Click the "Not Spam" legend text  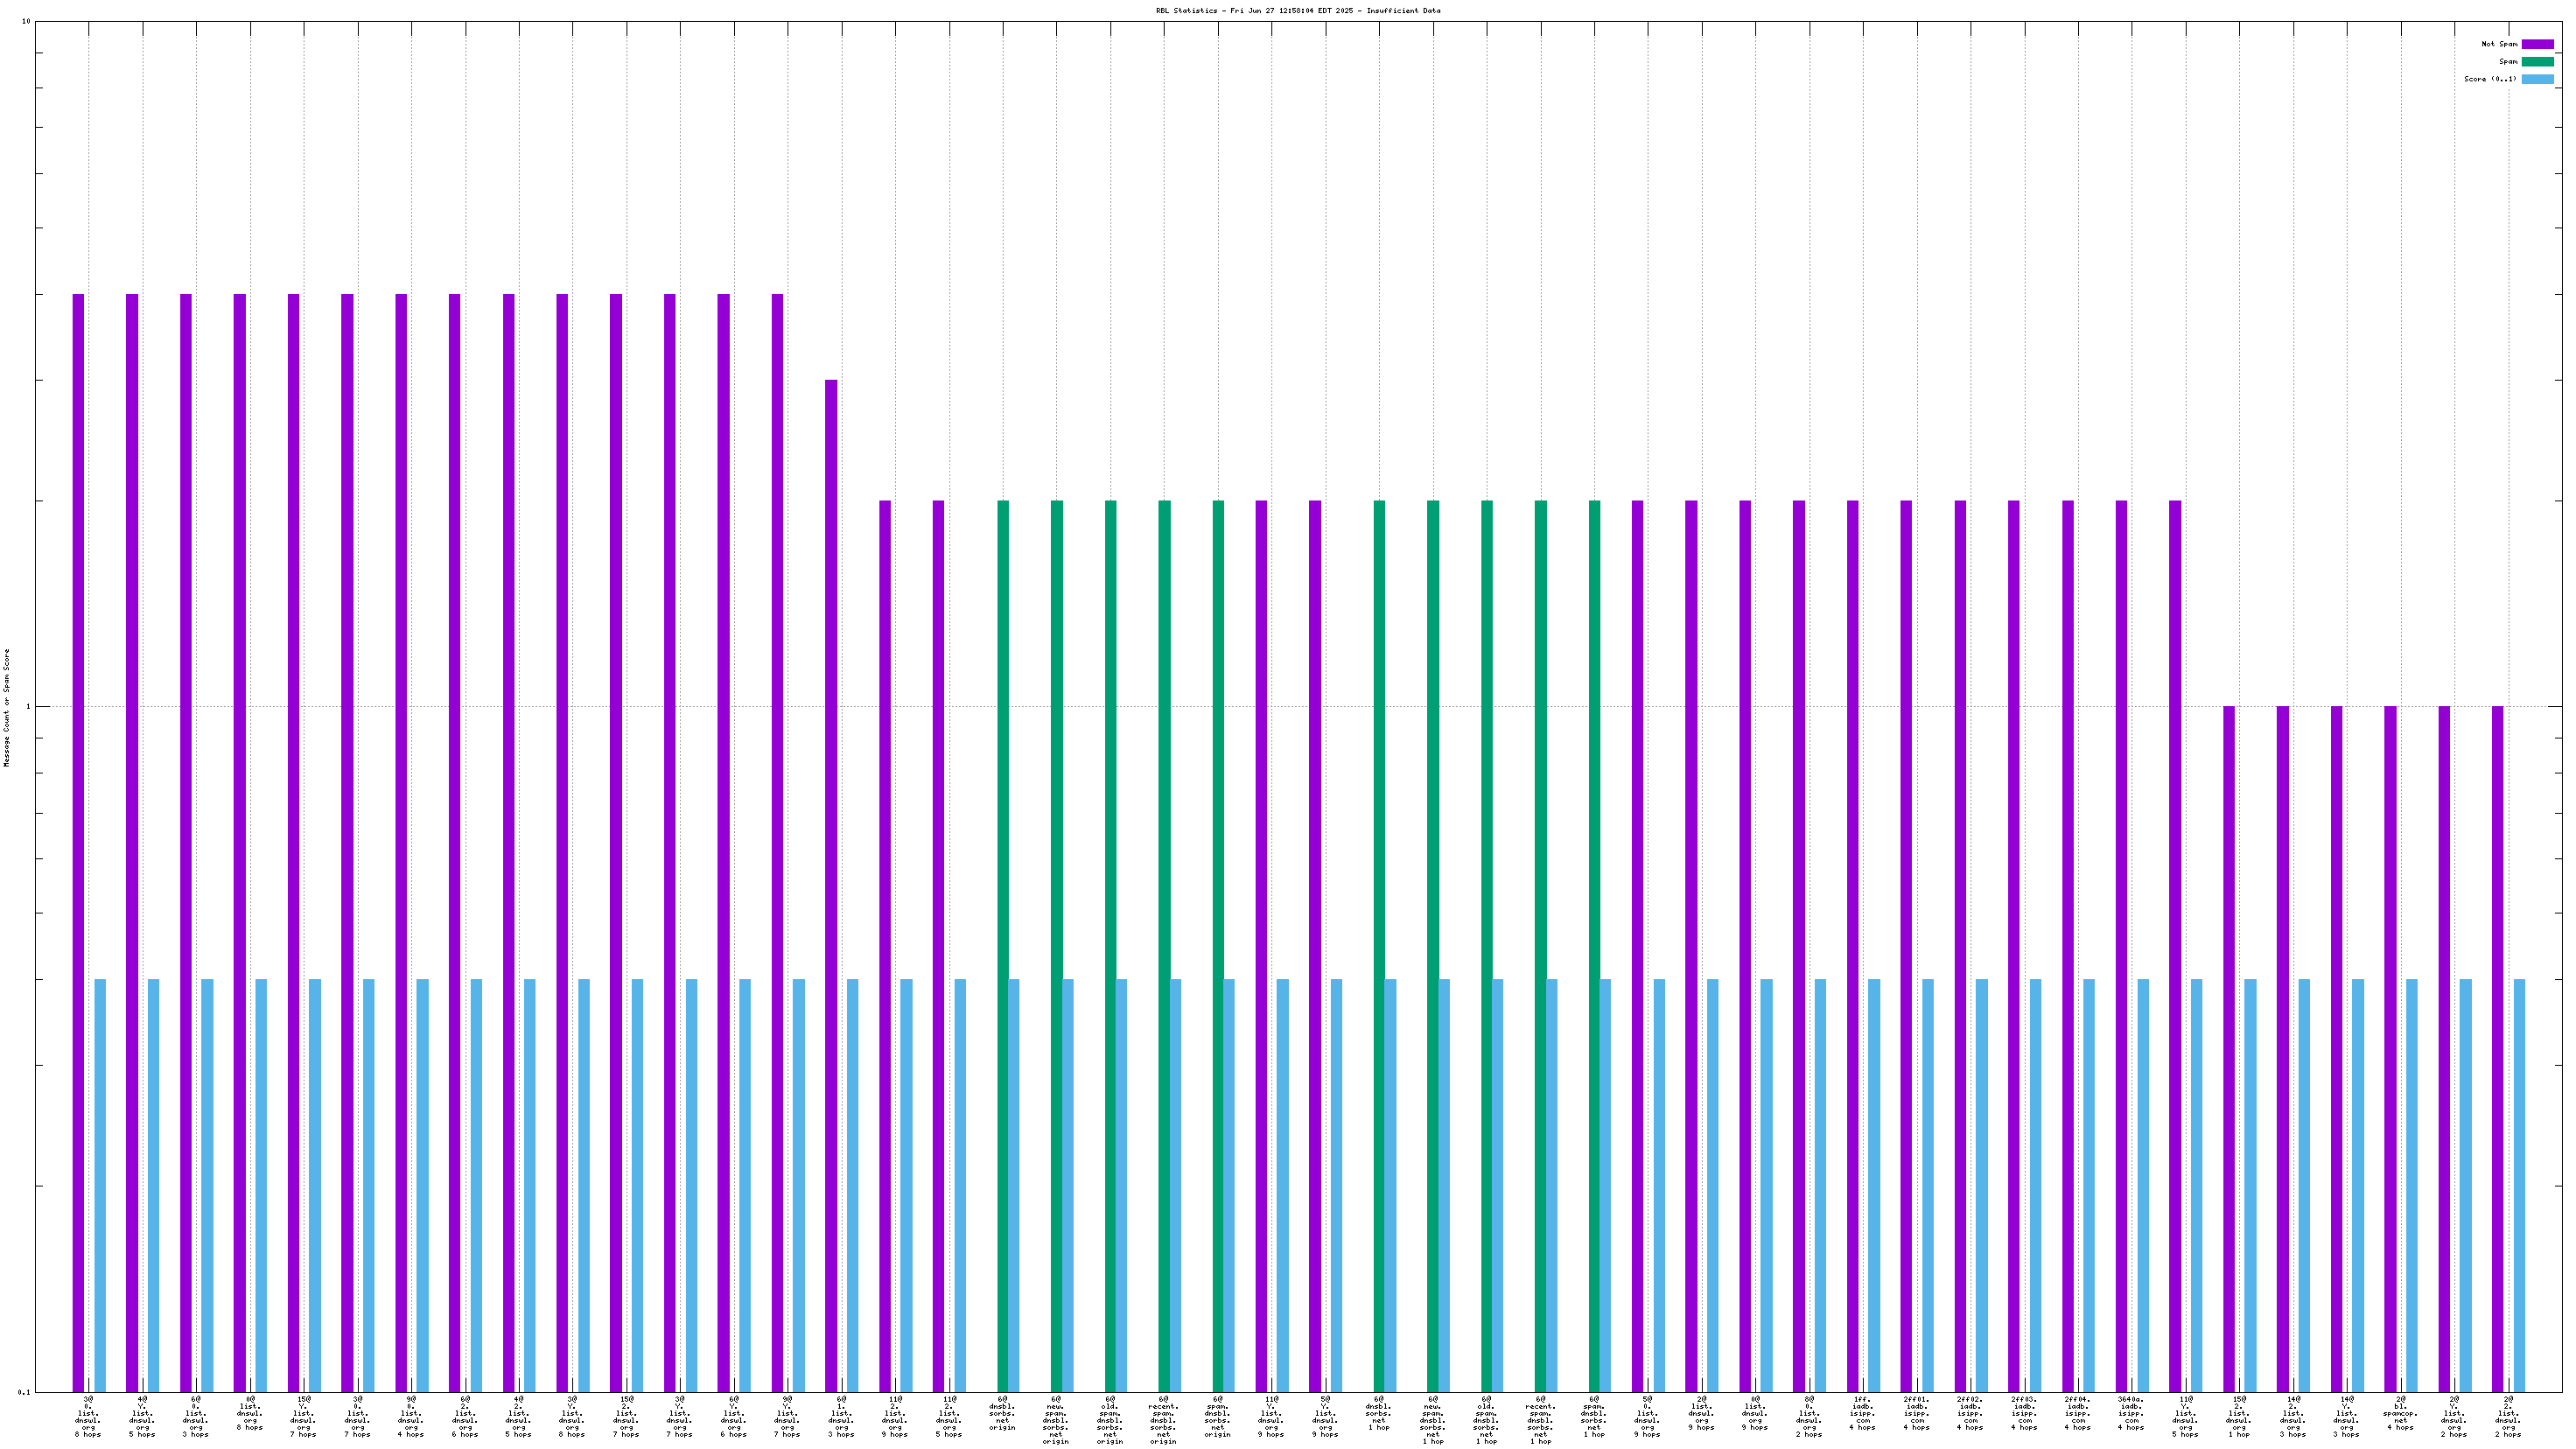(2499, 44)
